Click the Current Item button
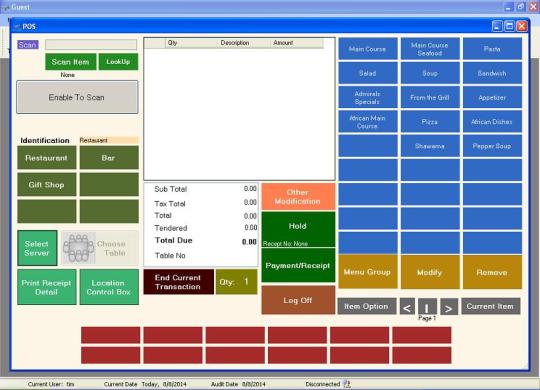 (491, 306)
